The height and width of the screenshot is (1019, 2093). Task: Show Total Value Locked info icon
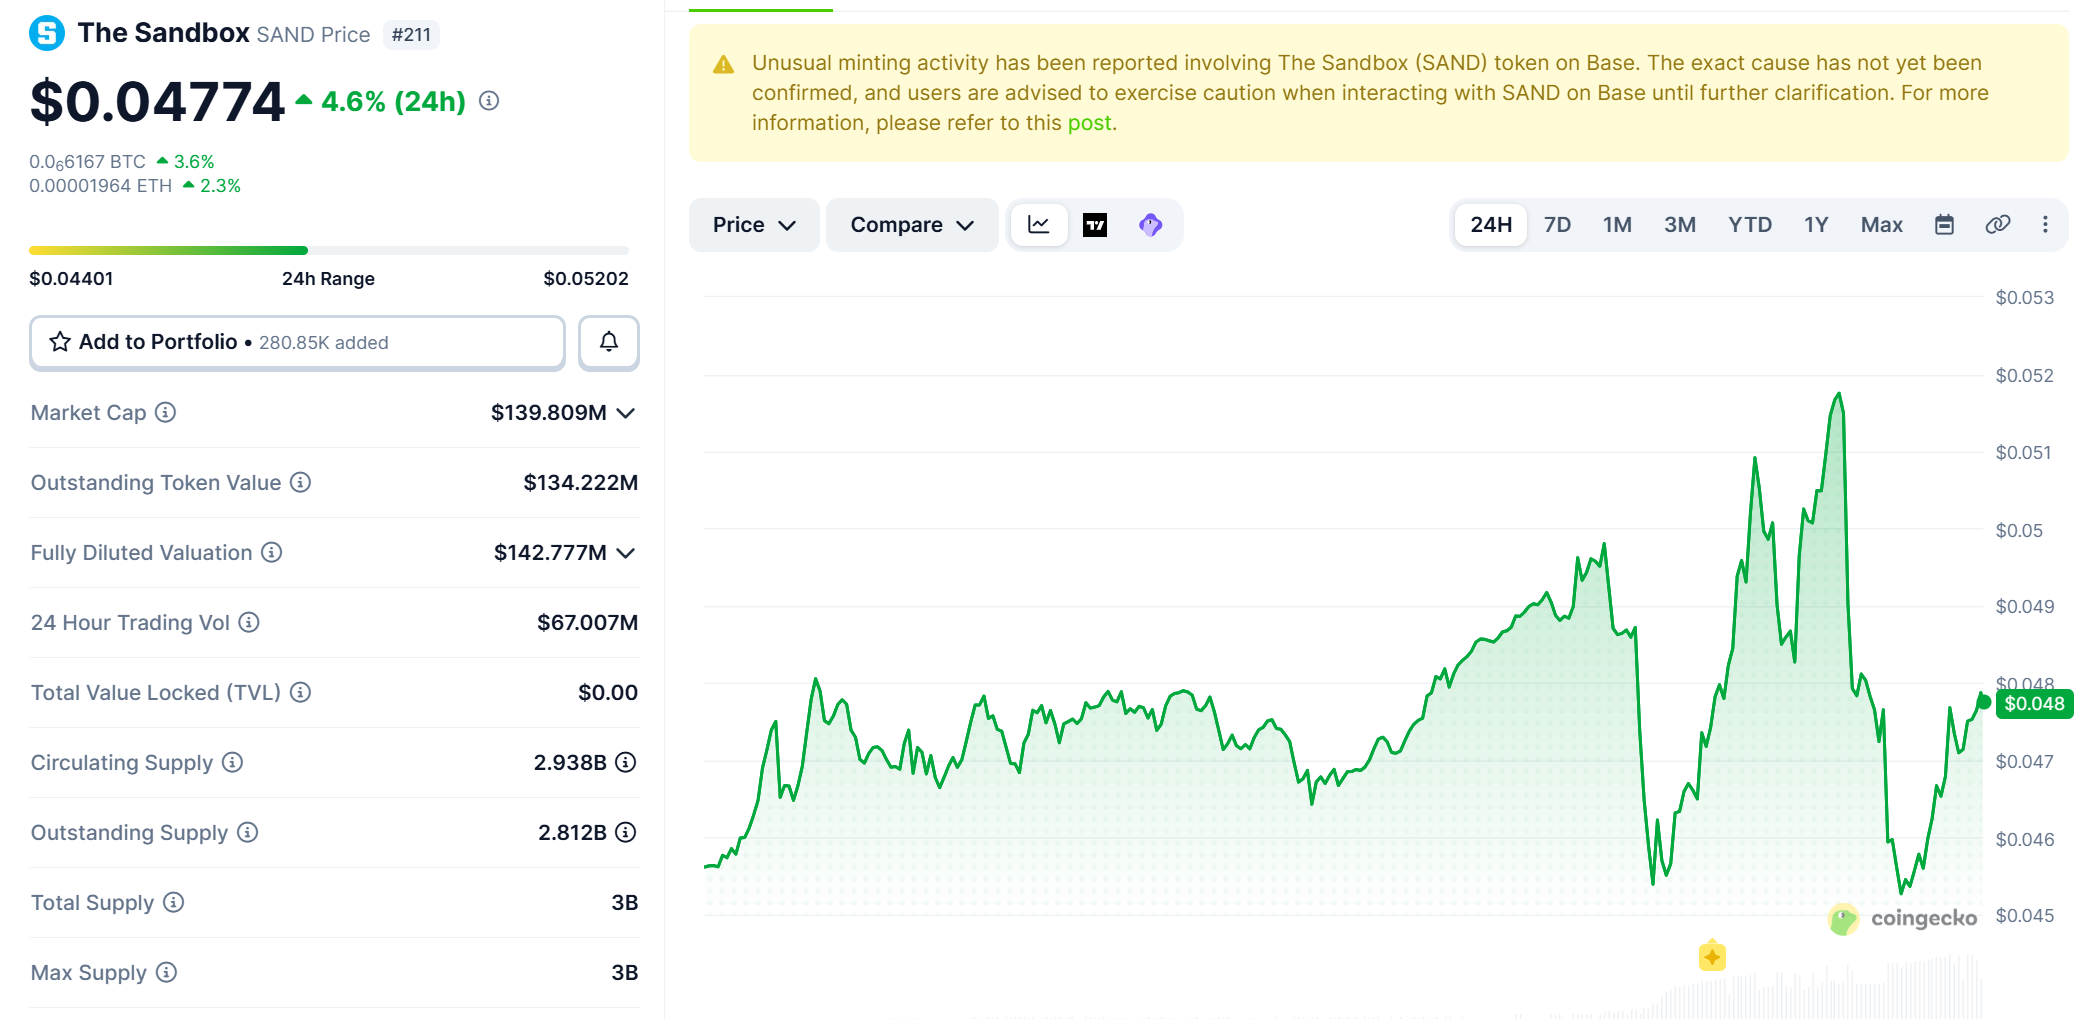(301, 692)
